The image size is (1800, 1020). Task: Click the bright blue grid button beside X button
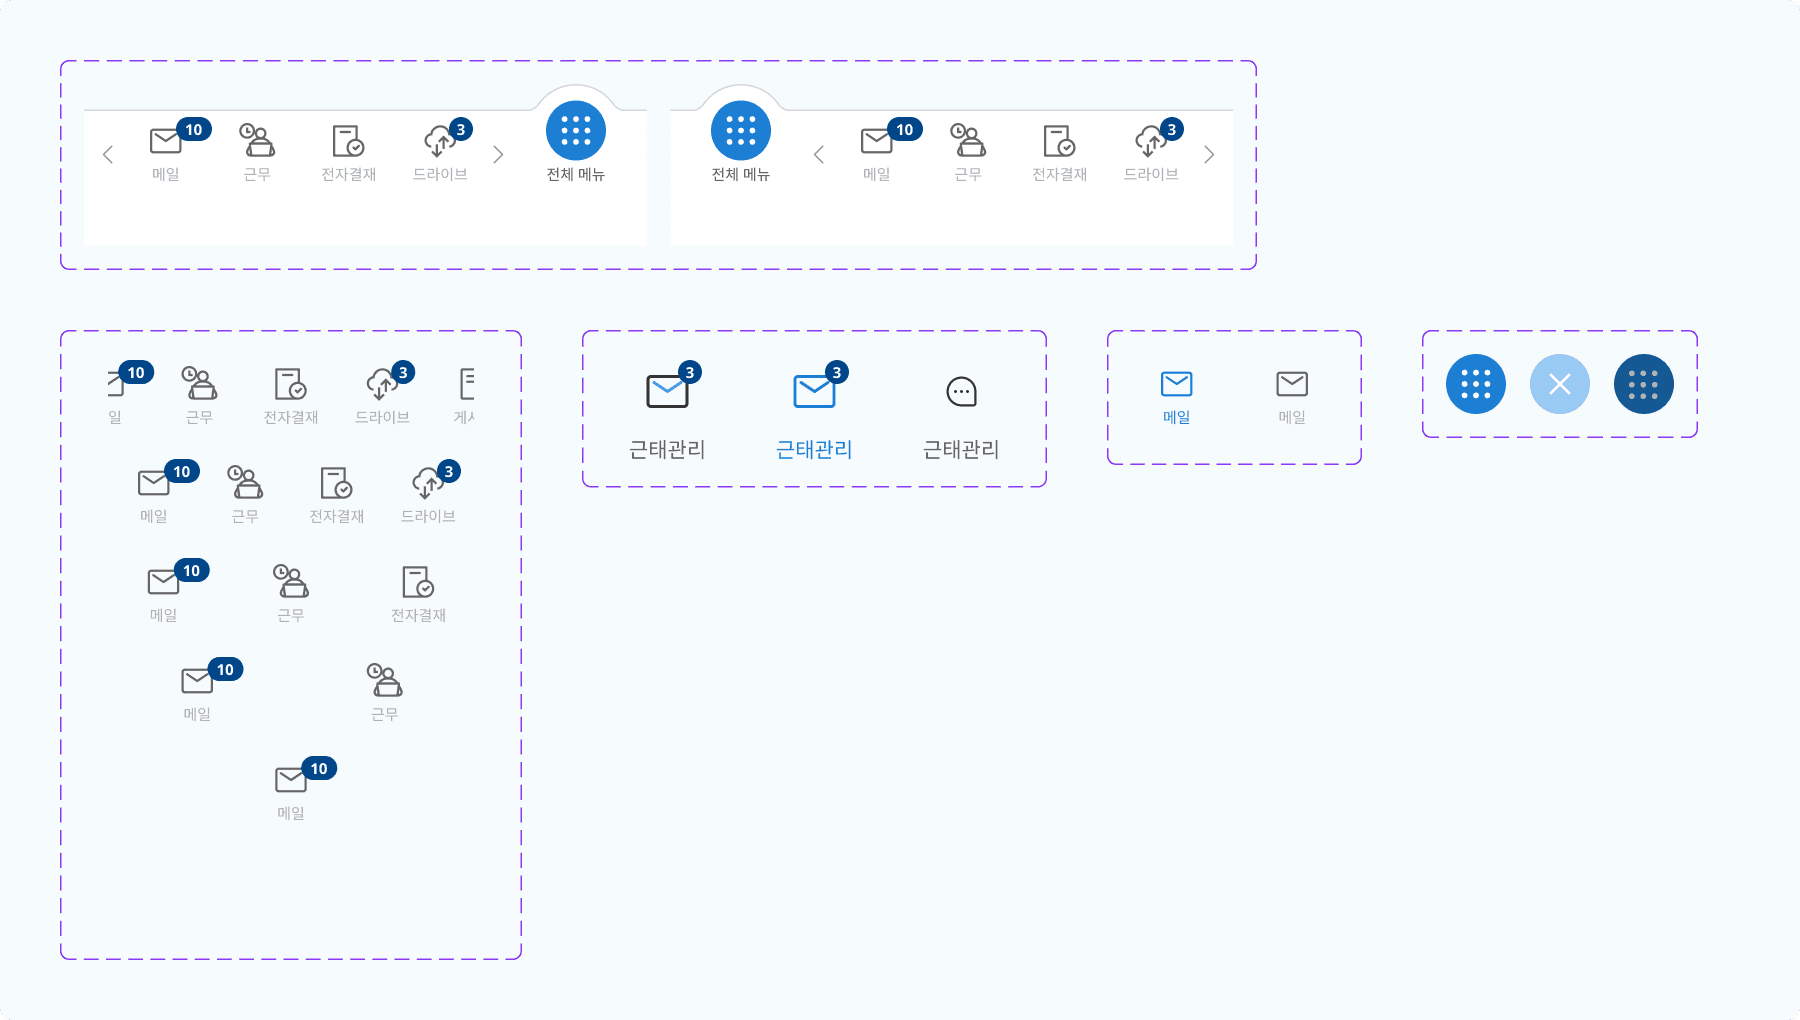coord(1476,384)
